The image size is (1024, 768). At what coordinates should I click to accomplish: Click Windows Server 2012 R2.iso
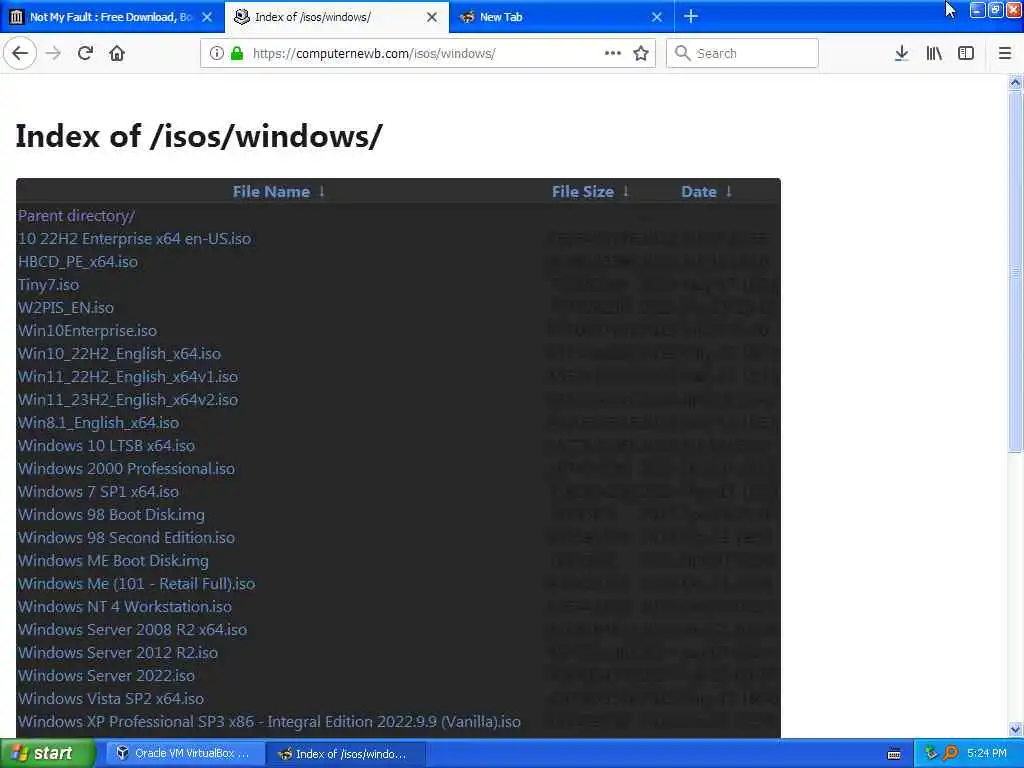coord(118,652)
